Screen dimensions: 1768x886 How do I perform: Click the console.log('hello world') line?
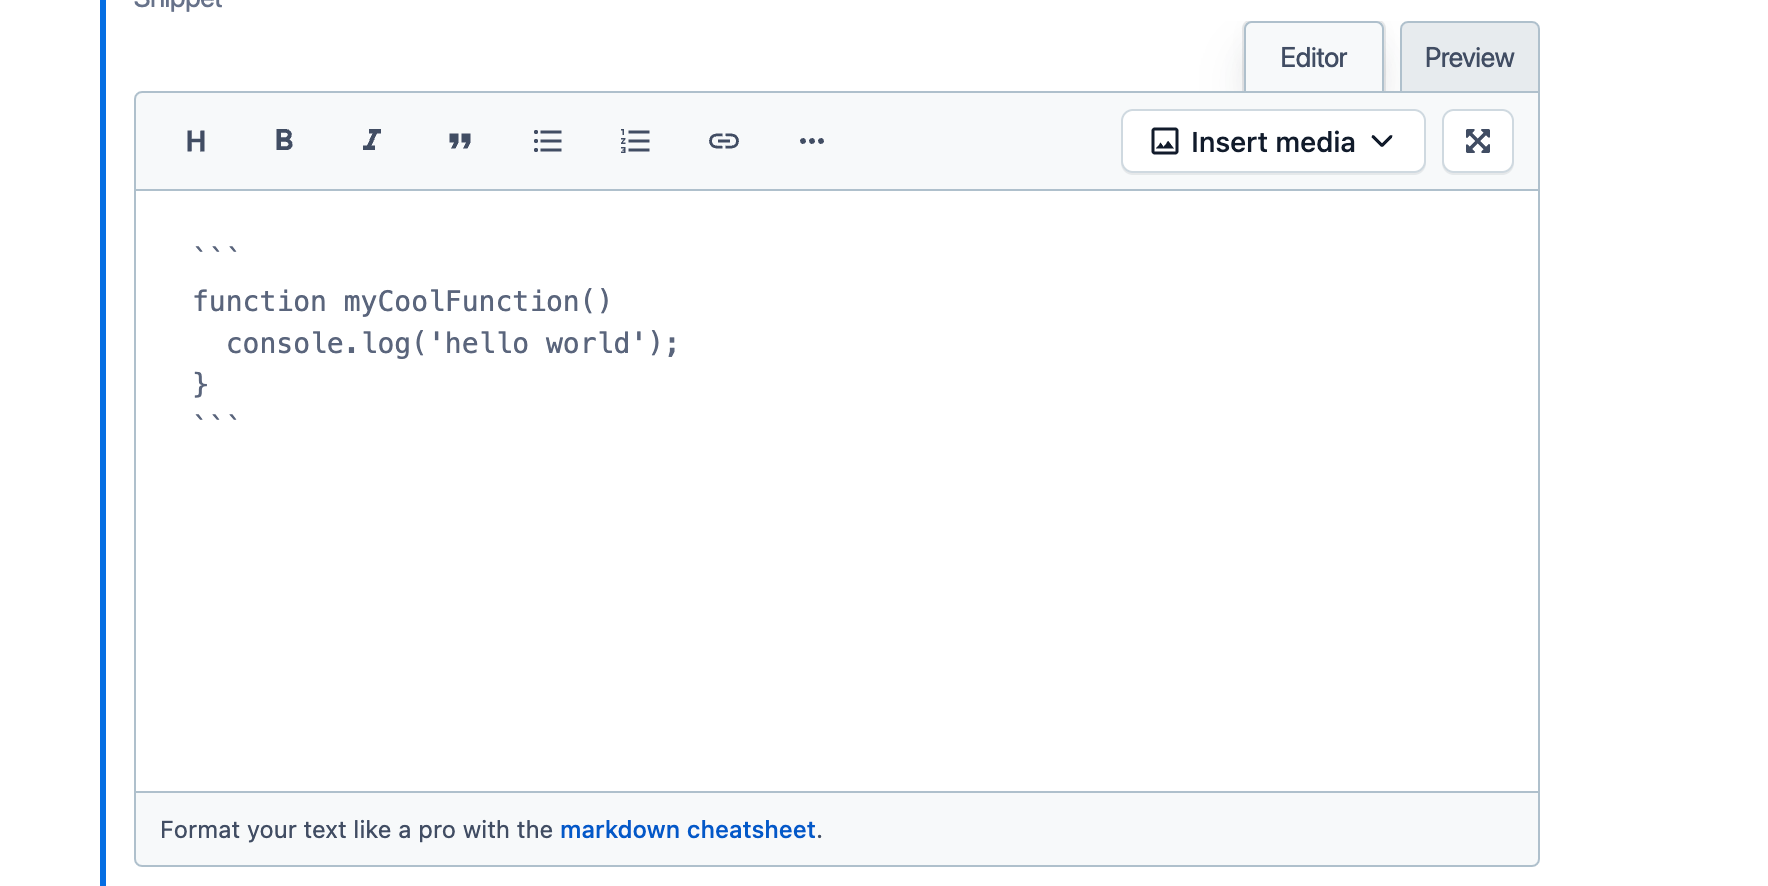pos(453,343)
